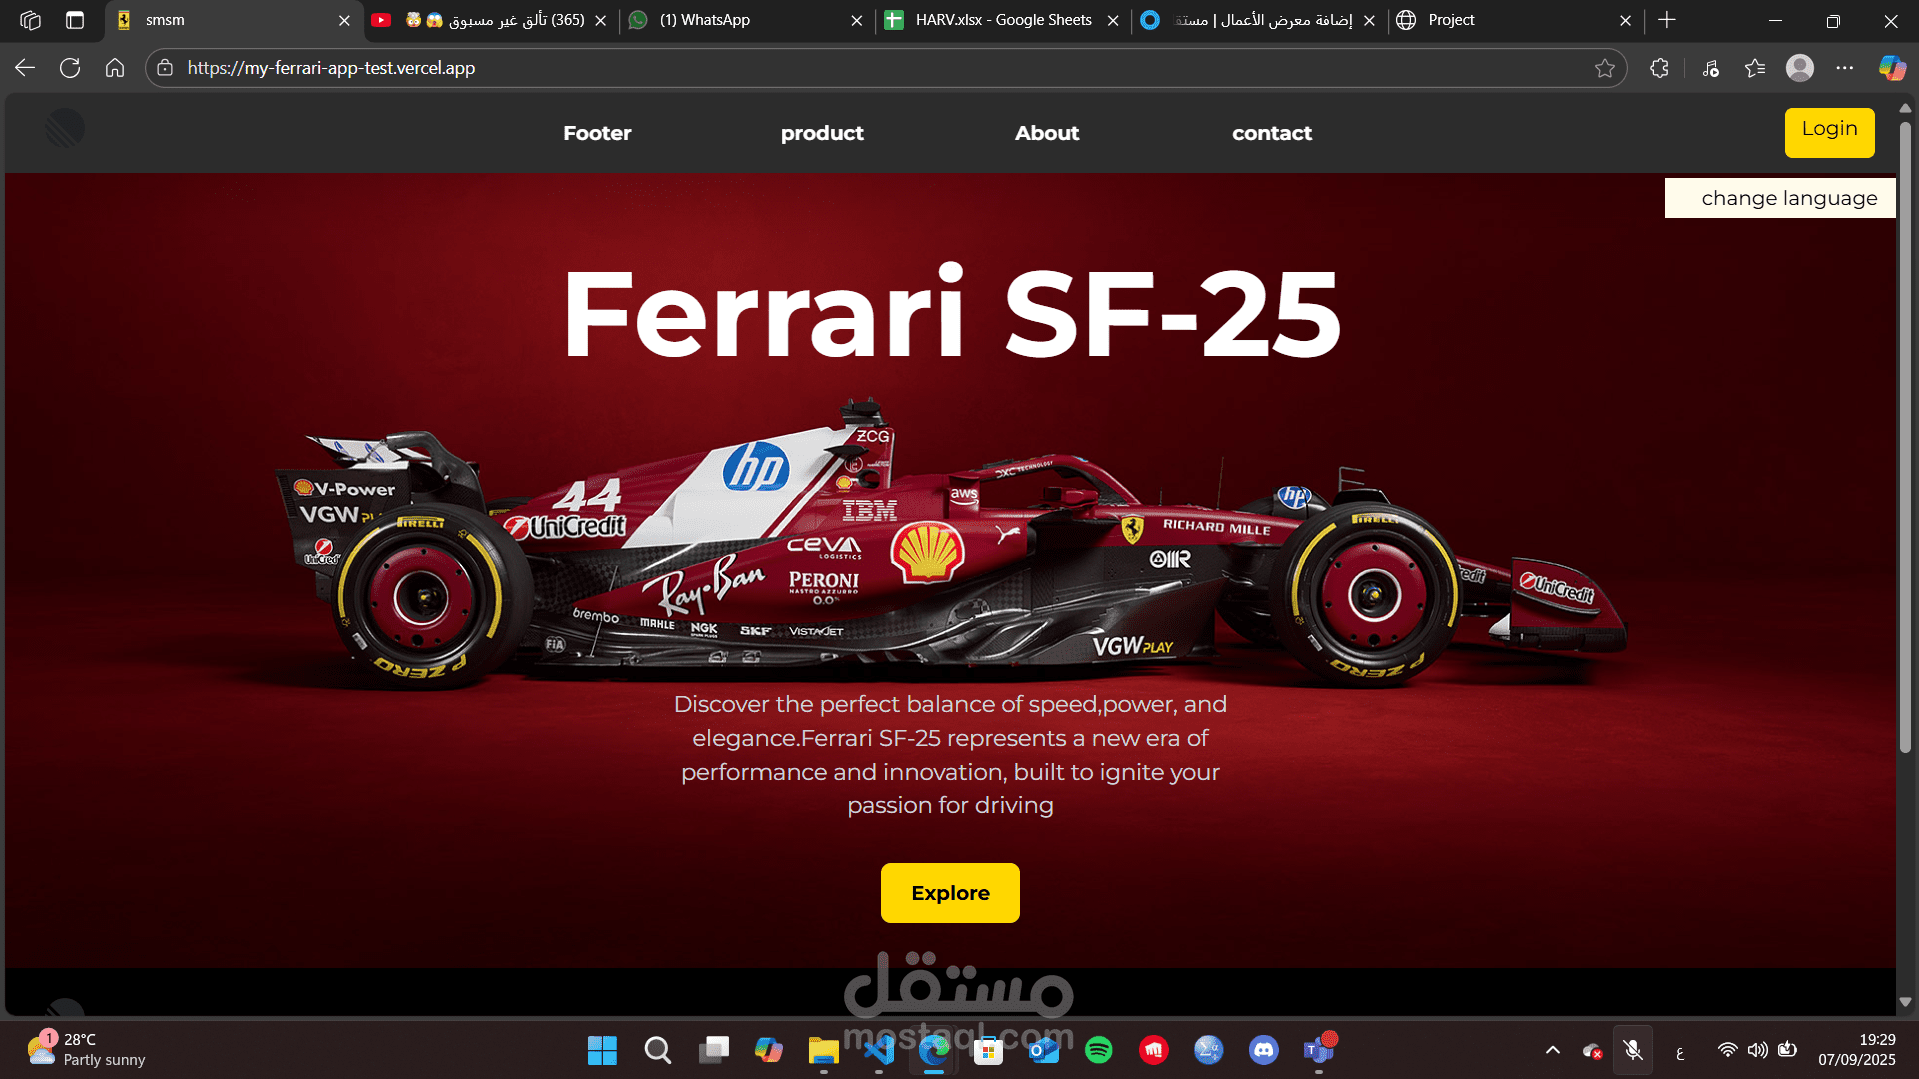Open the Footer nav link

[x=597, y=133]
